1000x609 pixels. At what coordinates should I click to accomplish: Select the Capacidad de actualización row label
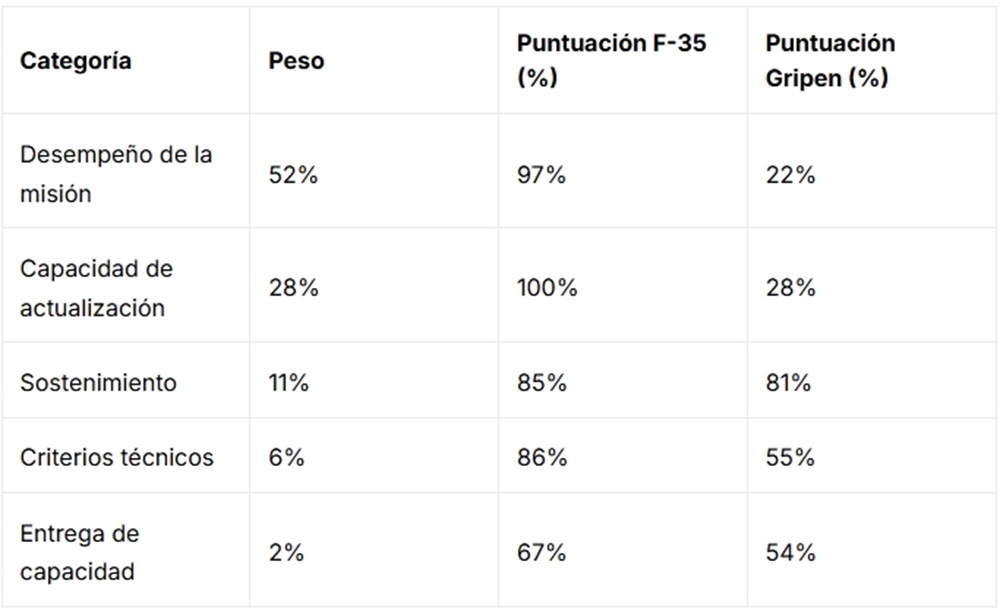[x=96, y=289]
